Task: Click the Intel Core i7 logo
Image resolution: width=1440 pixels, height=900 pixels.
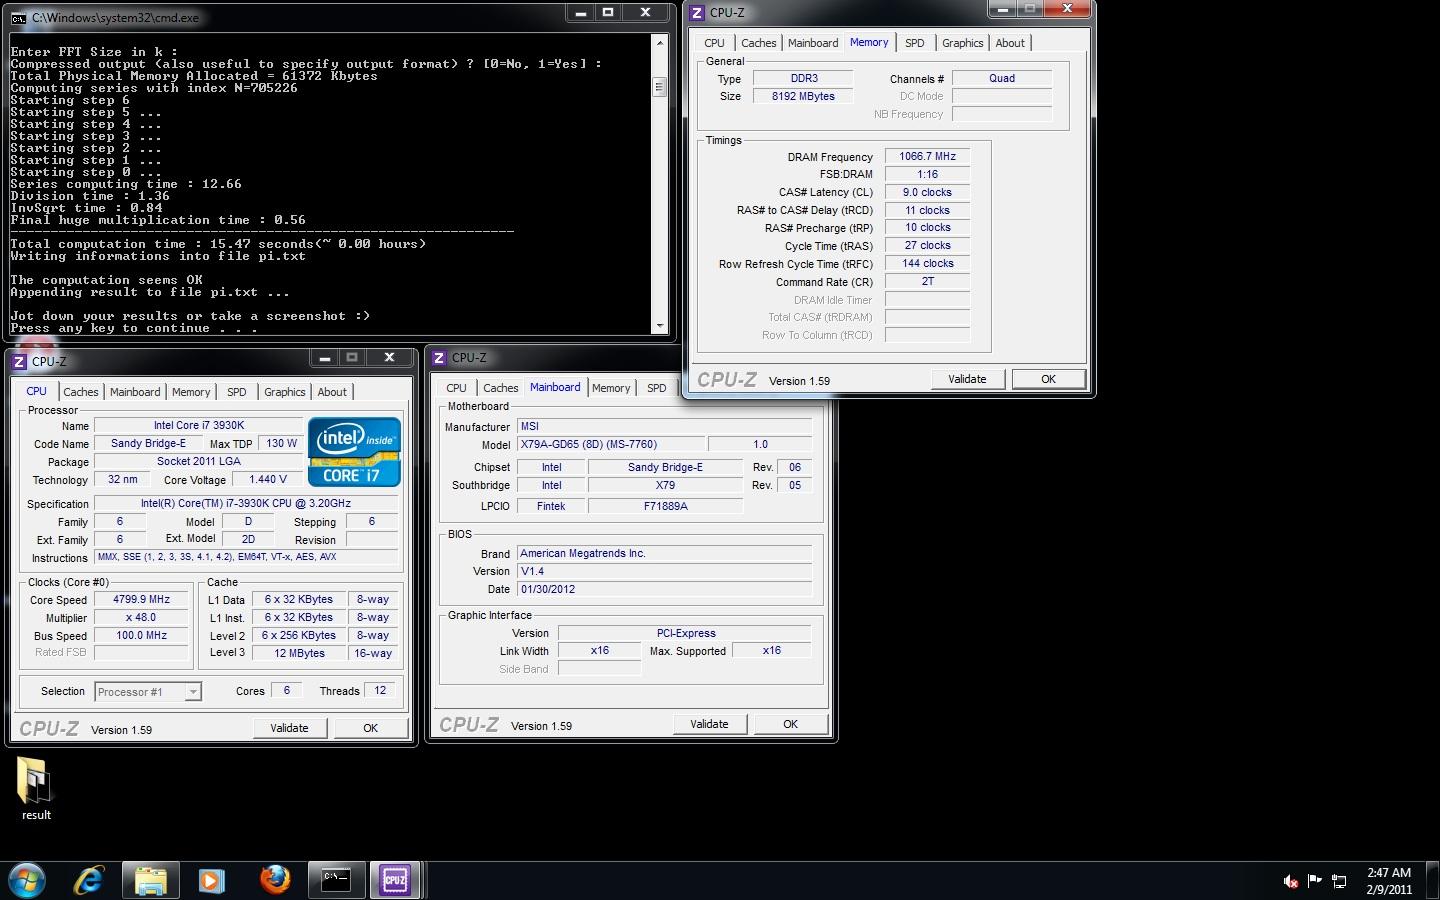Action: click(x=354, y=452)
